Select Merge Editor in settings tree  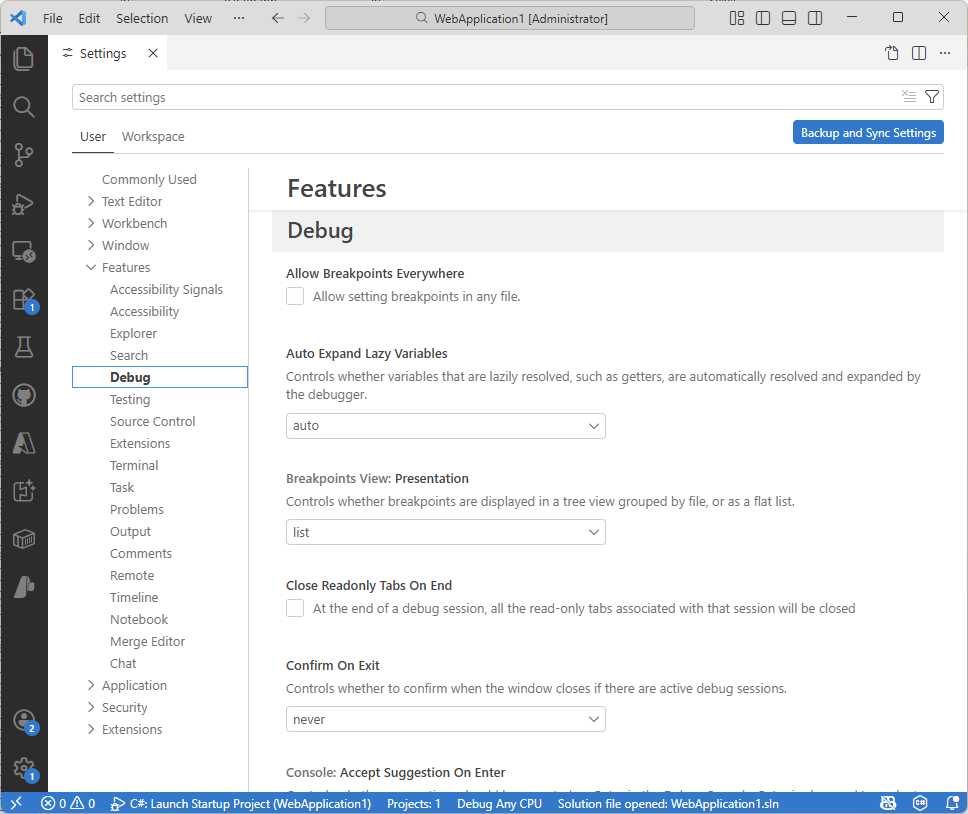[x=148, y=642]
